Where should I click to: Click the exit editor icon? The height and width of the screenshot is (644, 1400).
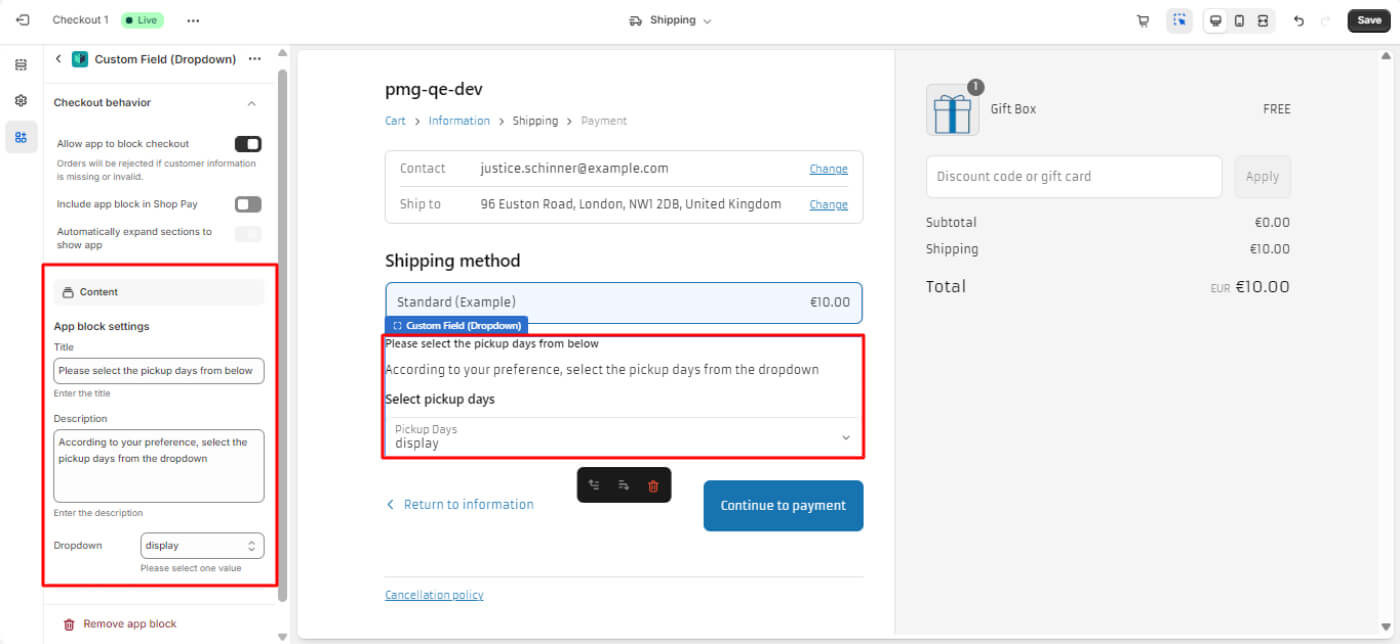[x=22, y=20]
